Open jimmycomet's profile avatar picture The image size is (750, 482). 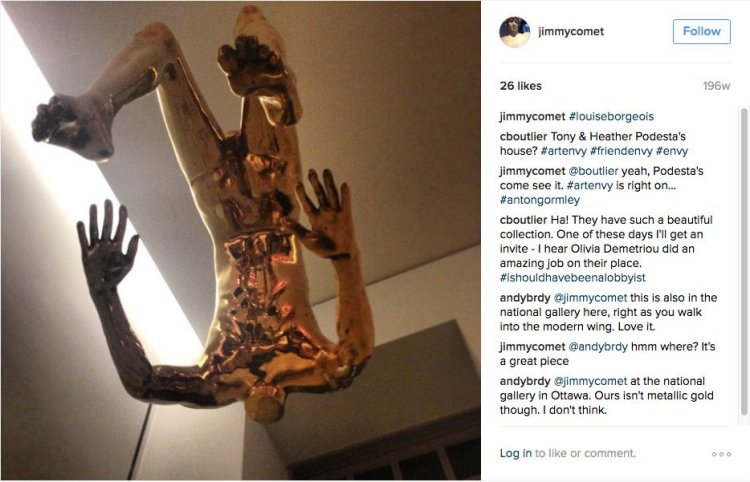(515, 32)
